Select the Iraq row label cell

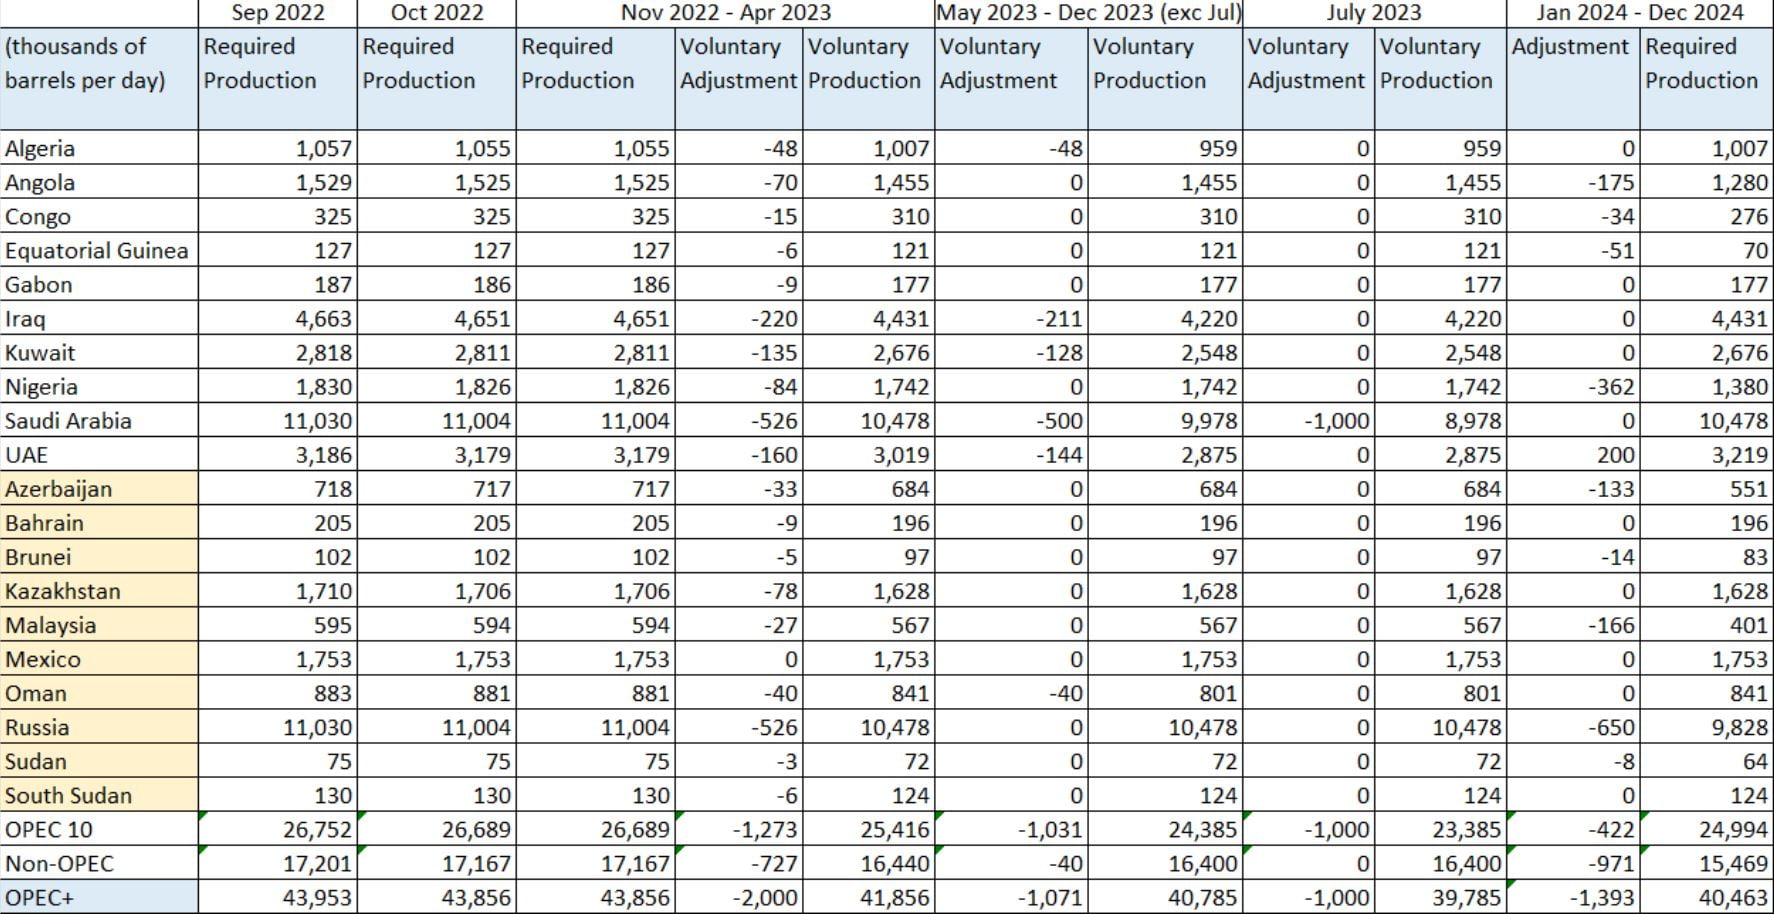point(99,318)
